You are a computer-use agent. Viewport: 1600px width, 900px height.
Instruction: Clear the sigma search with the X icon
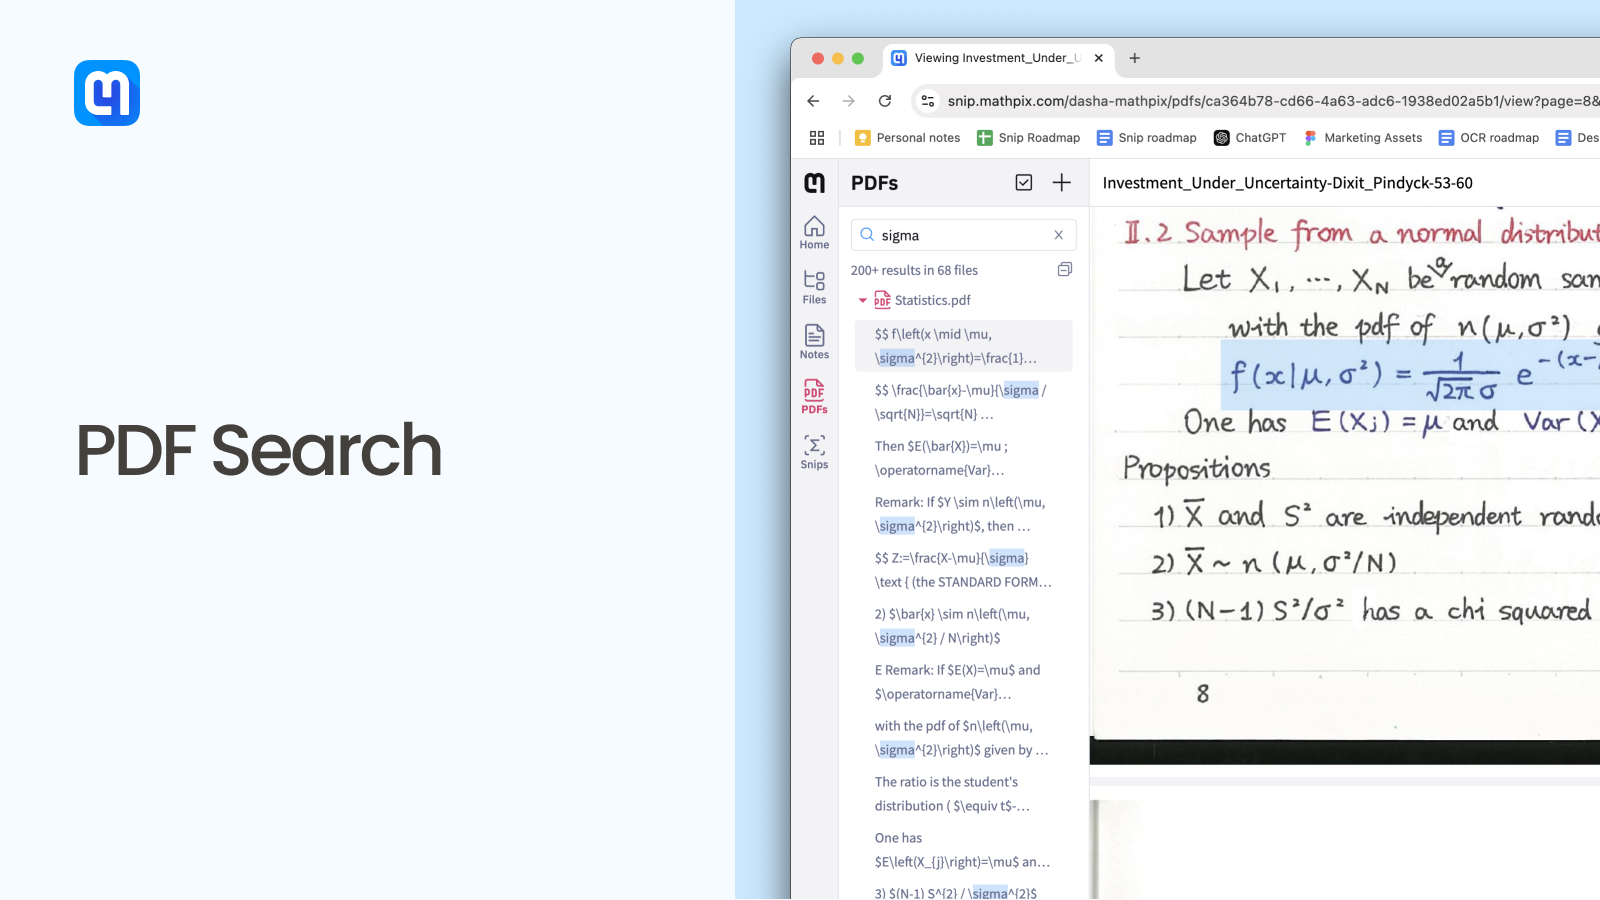click(x=1058, y=234)
